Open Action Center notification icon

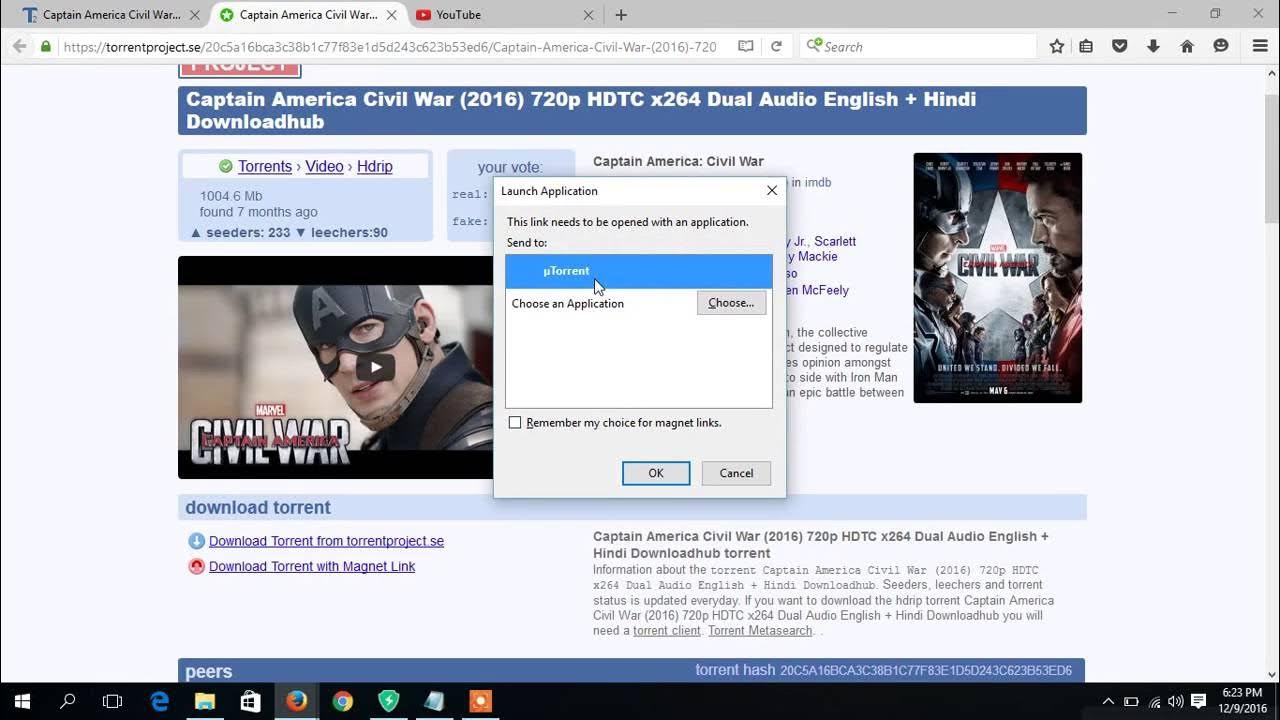tap(1199, 701)
